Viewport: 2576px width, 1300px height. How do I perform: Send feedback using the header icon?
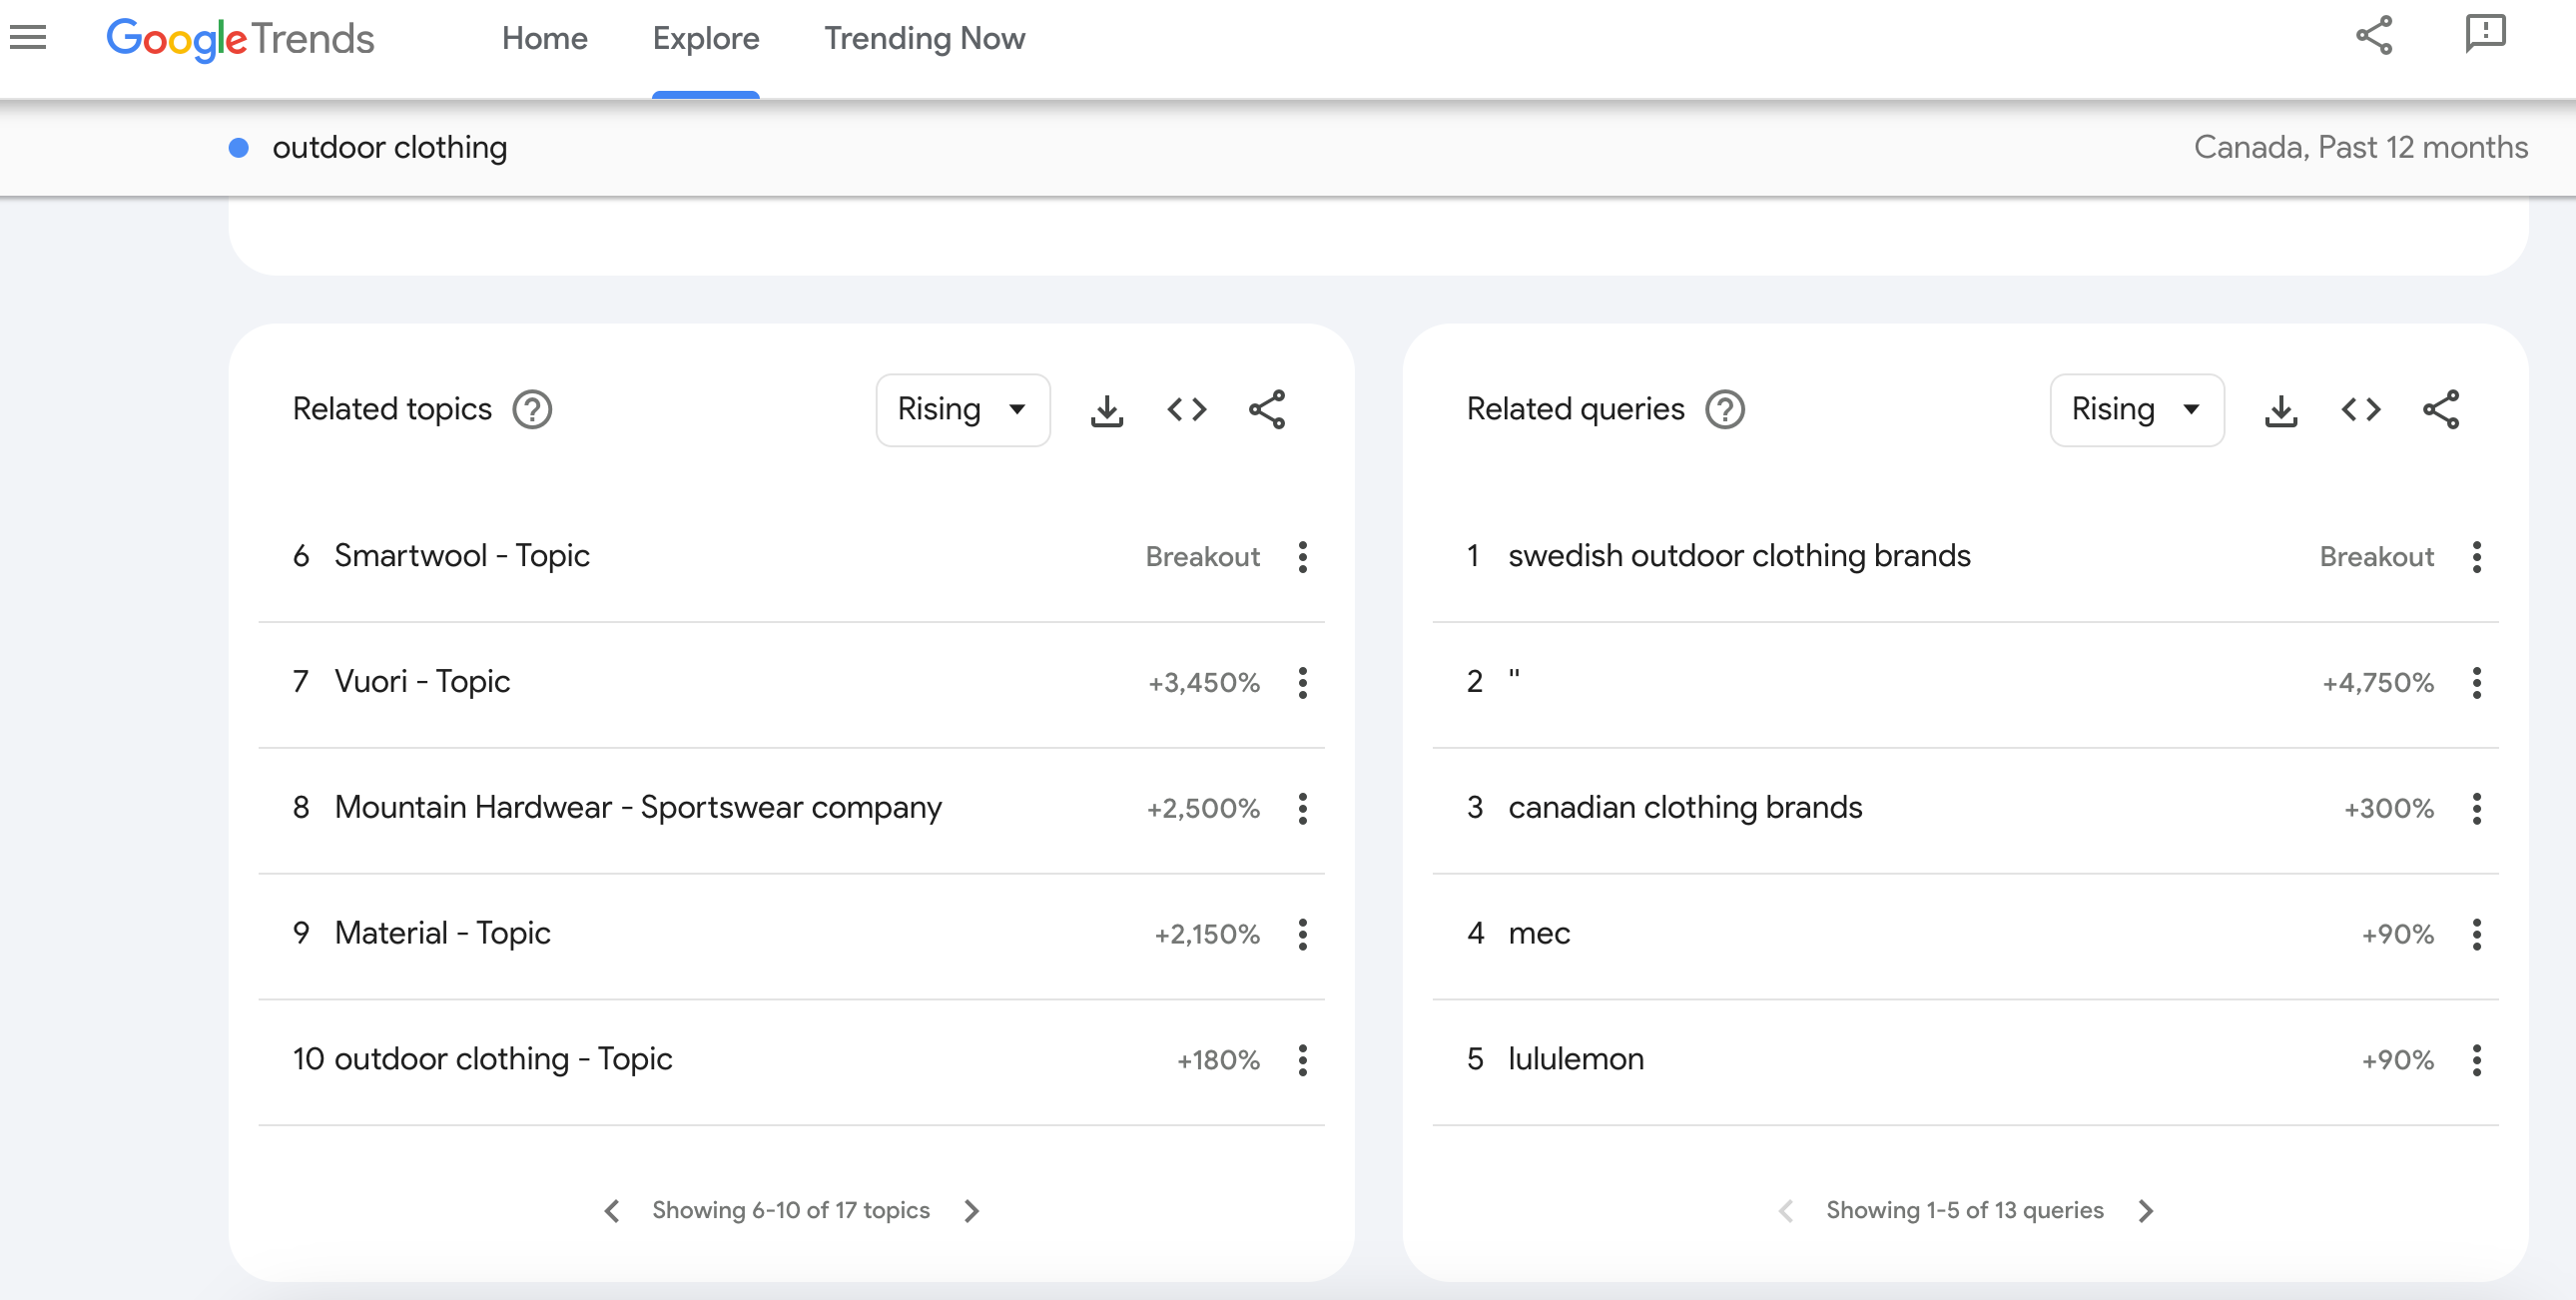2485,34
